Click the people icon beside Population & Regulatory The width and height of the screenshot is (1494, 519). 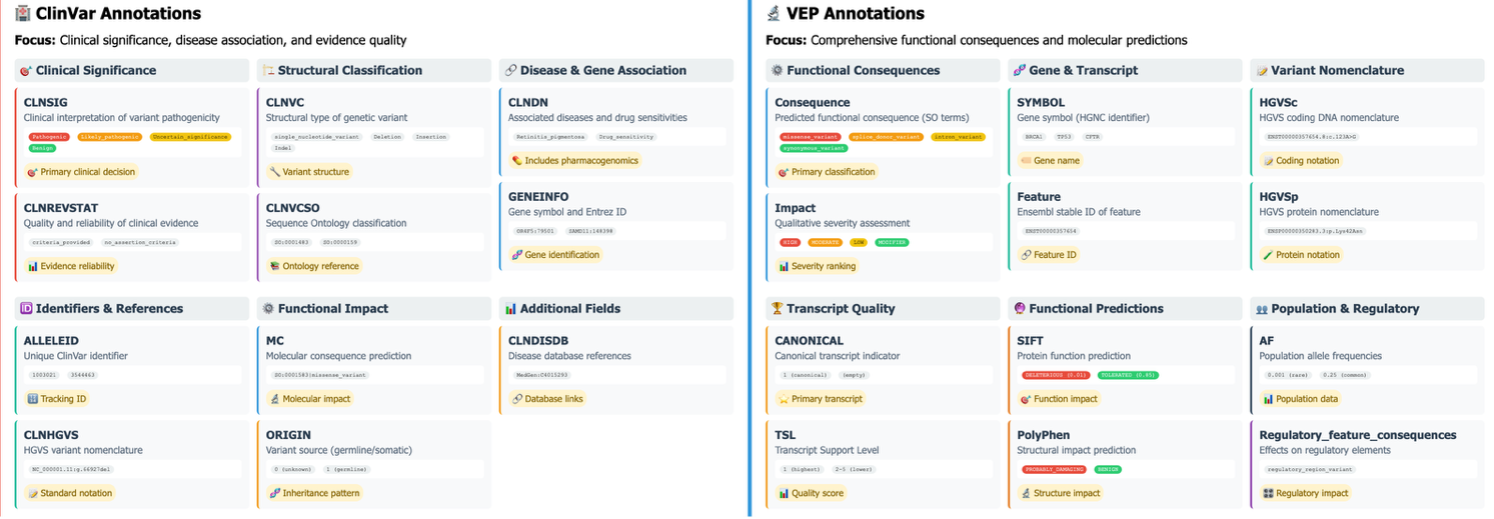[x=1261, y=309]
